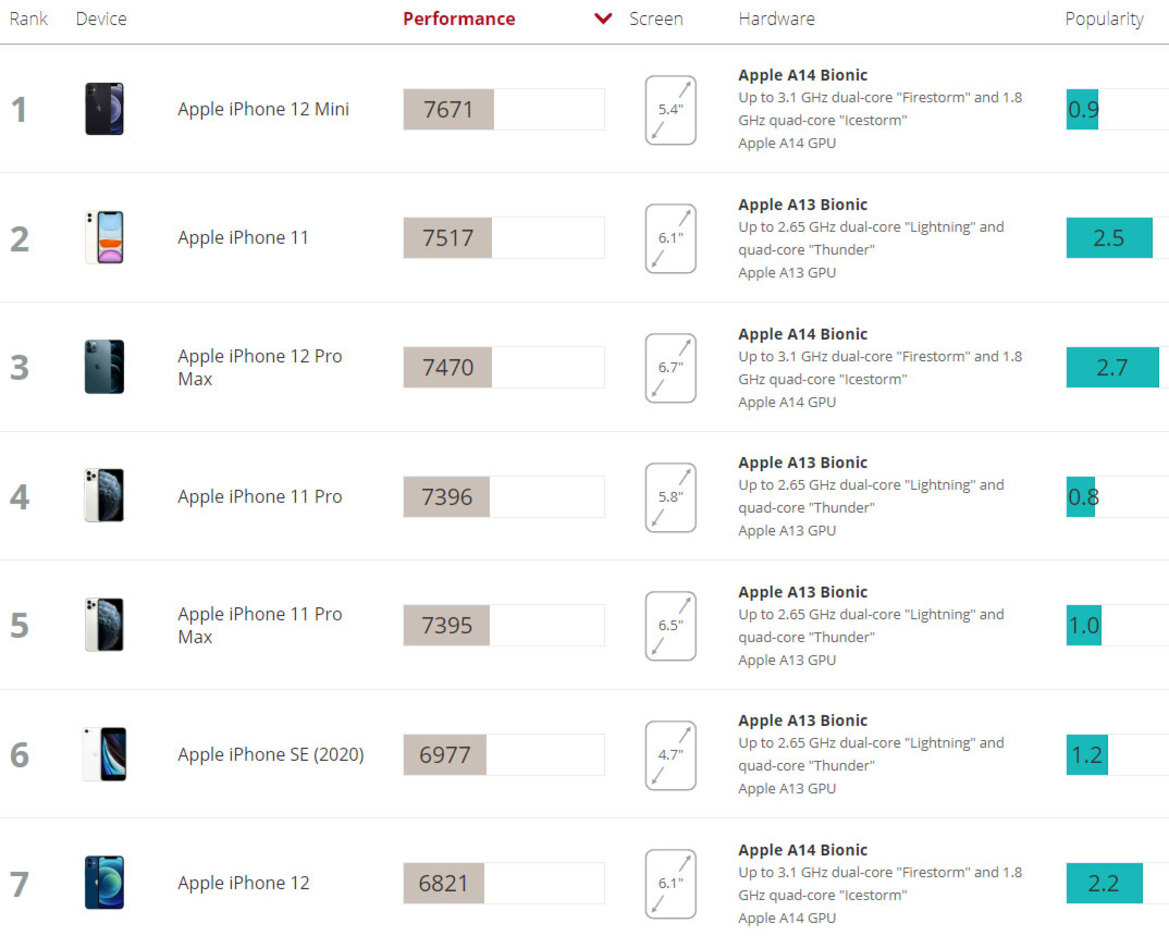Click the 2.7 popularity bar
The width and height of the screenshot is (1169, 936).
click(x=1112, y=367)
